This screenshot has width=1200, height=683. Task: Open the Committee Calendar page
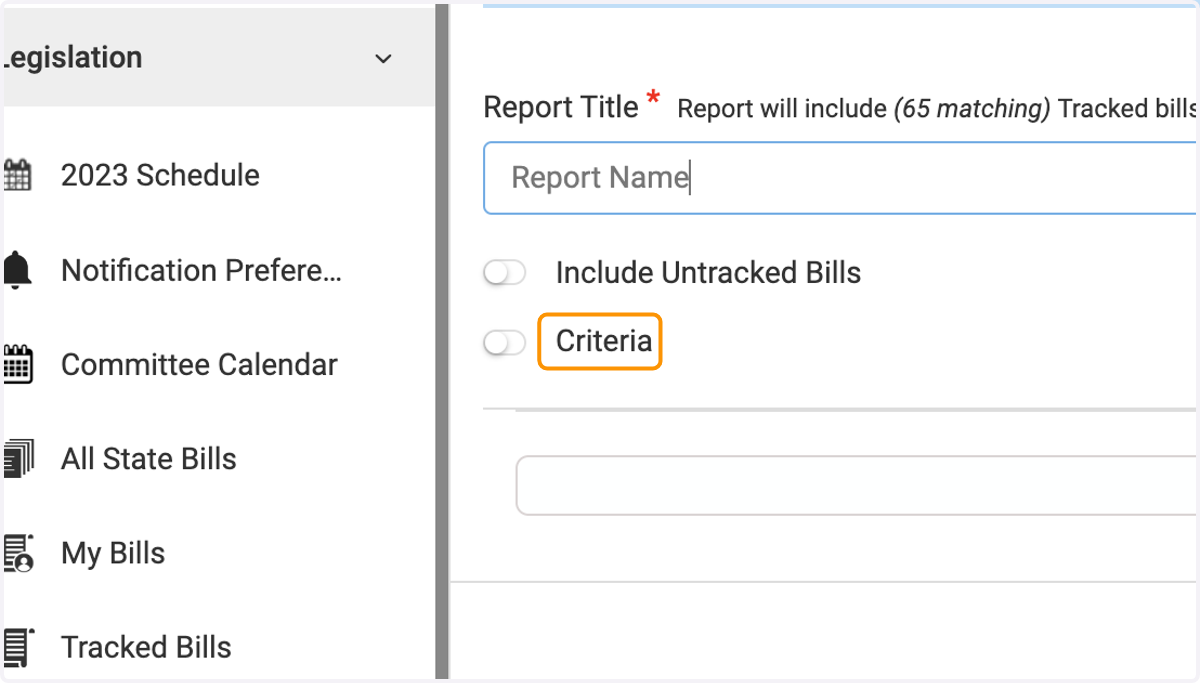point(199,365)
